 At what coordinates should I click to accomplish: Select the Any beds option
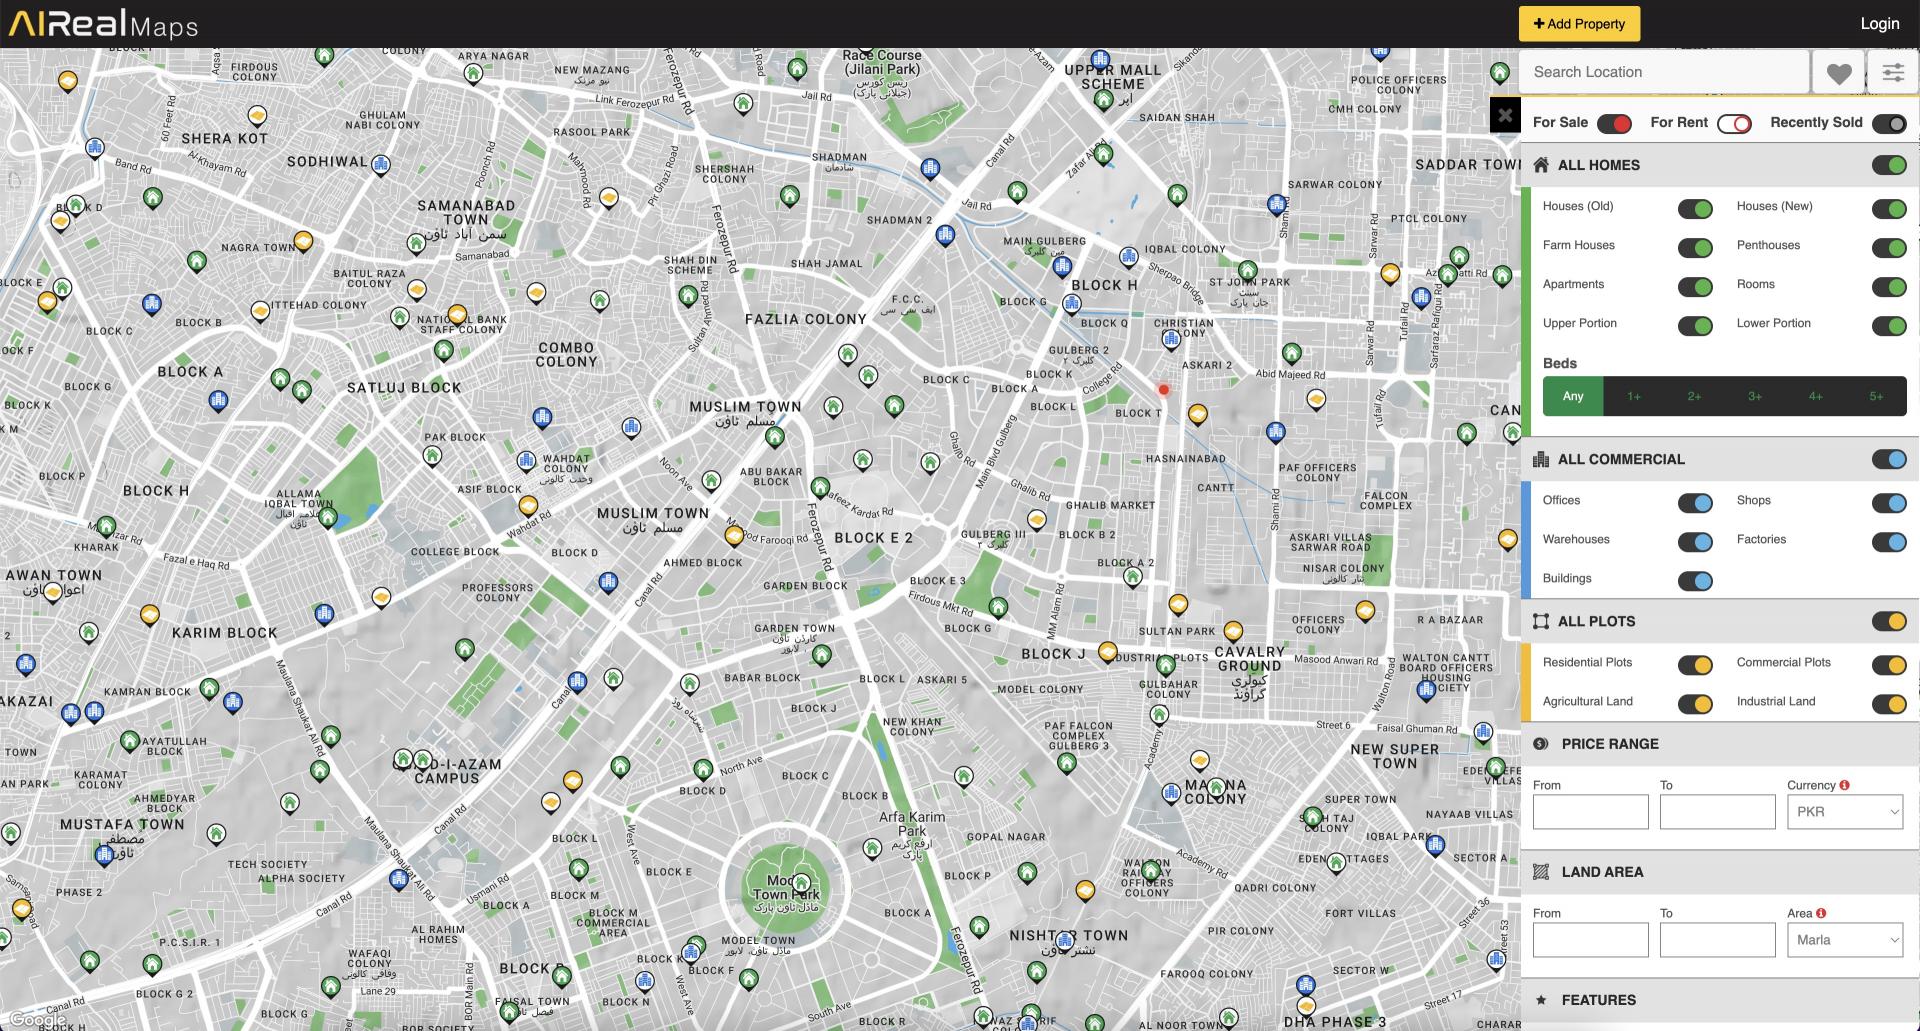tap(1573, 396)
